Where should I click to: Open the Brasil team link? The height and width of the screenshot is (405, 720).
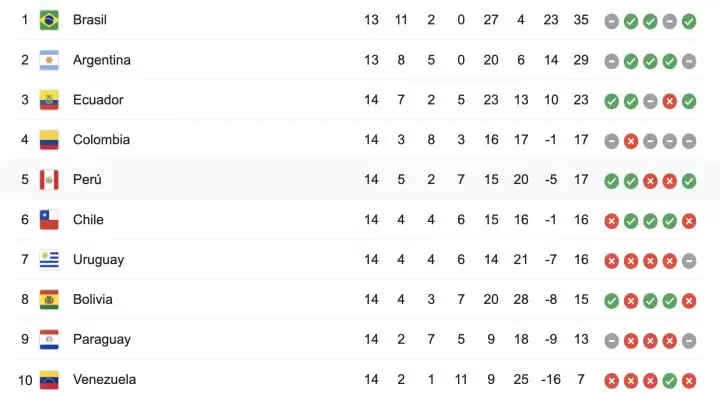(x=90, y=20)
